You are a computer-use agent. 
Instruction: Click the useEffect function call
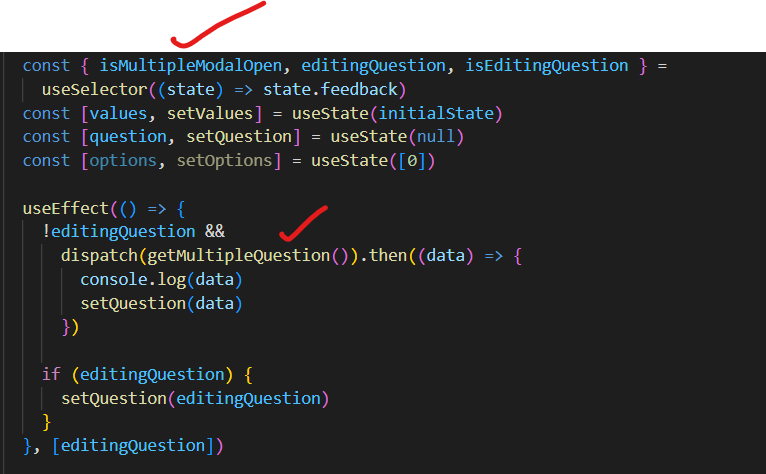pos(66,208)
